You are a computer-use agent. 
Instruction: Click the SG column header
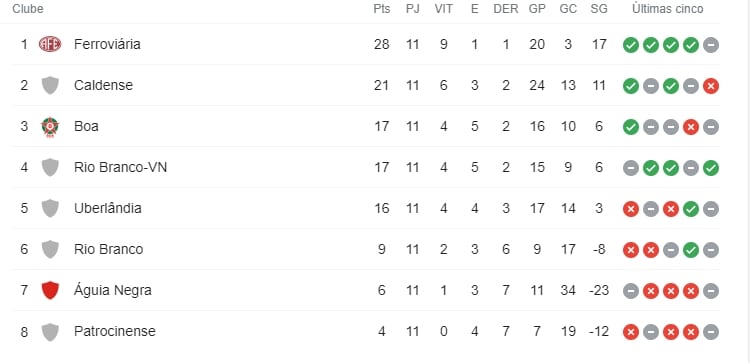[599, 9]
